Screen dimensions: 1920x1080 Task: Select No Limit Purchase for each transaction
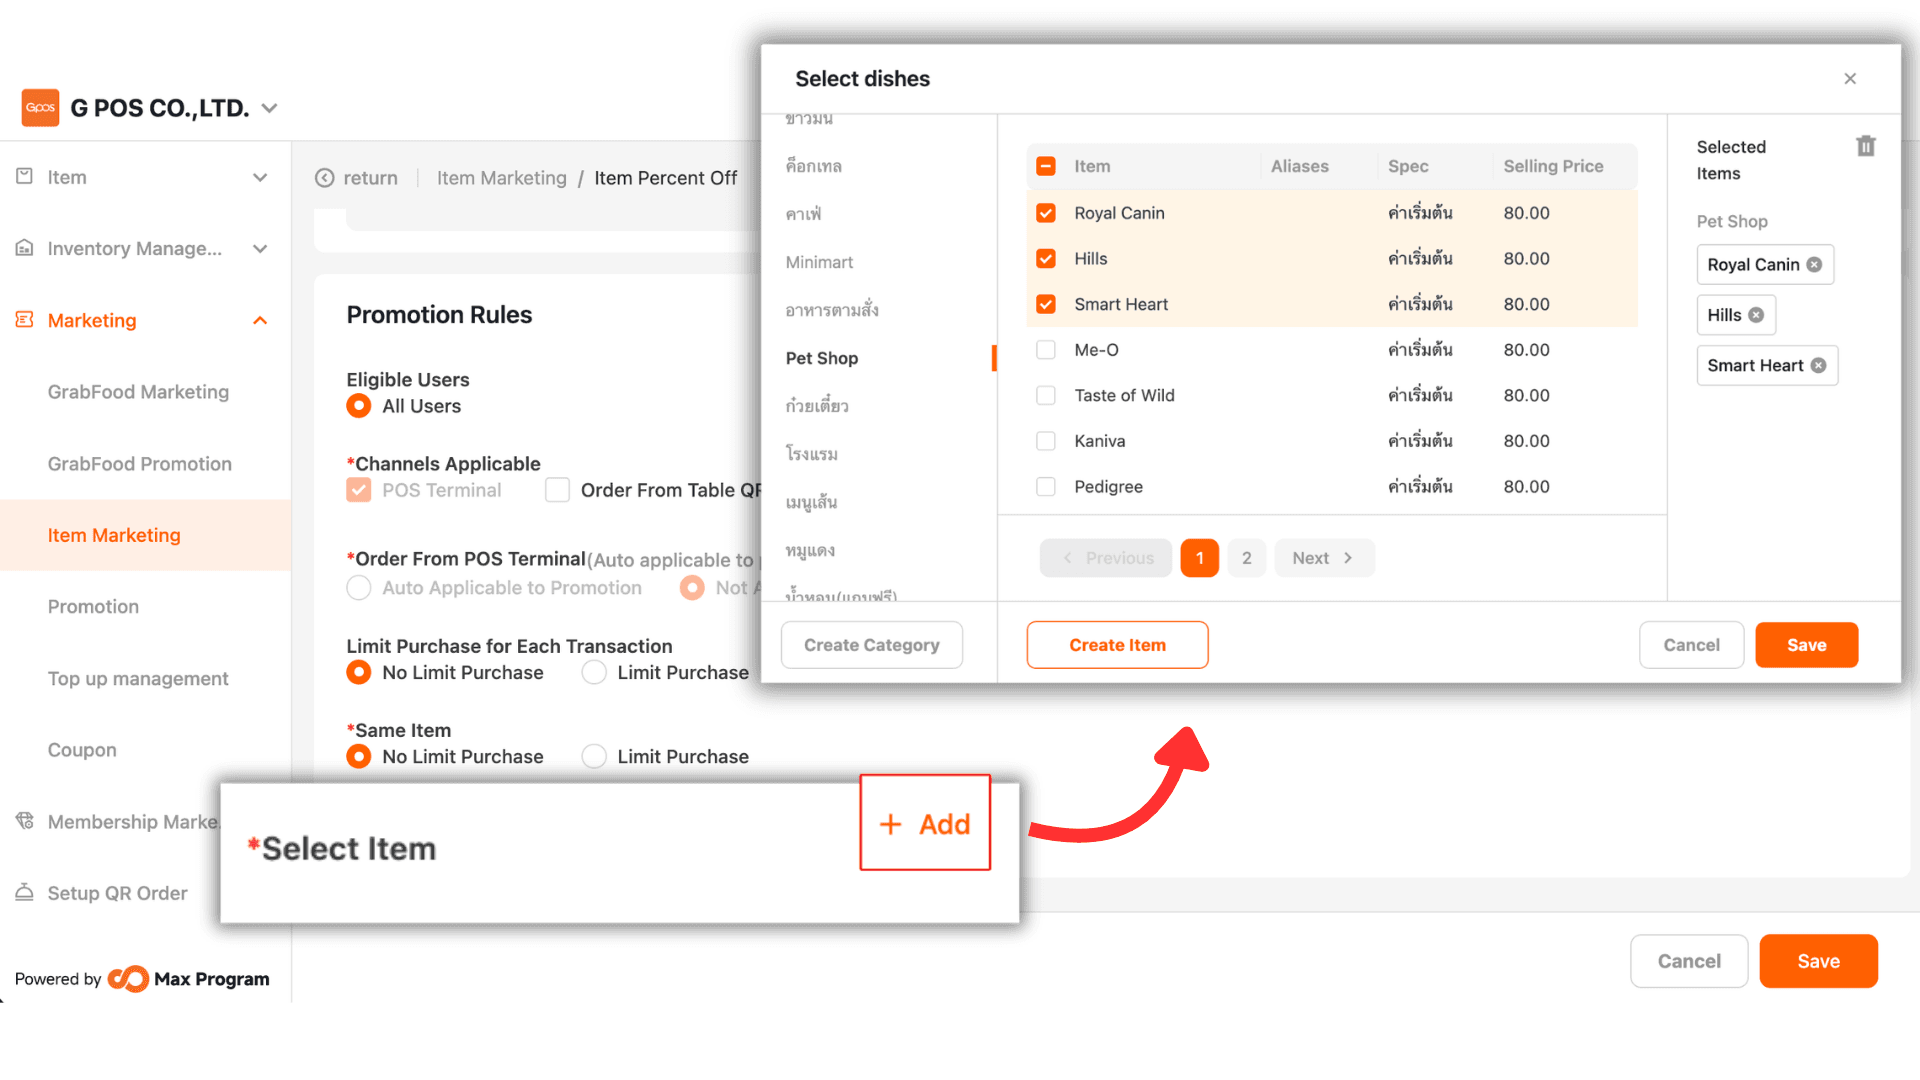point(358,673)
